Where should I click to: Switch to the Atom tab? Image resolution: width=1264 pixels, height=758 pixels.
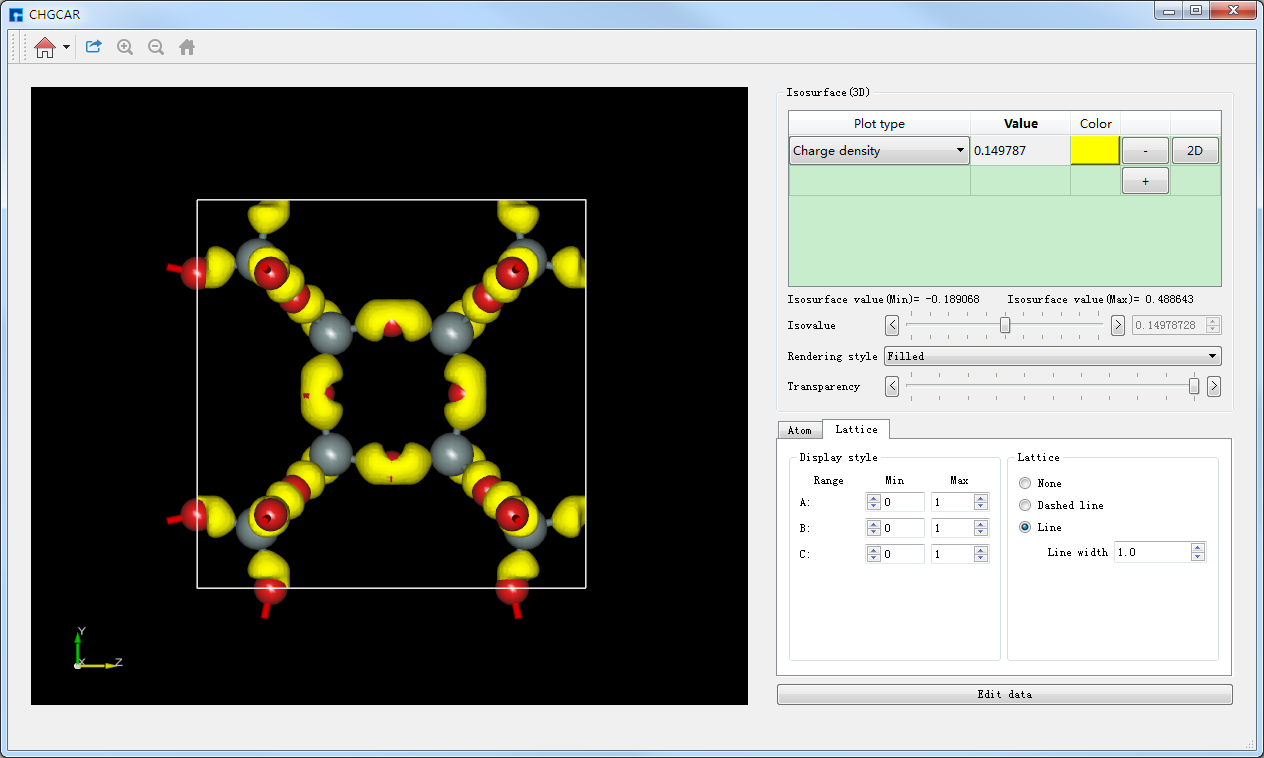pos(800,429)
